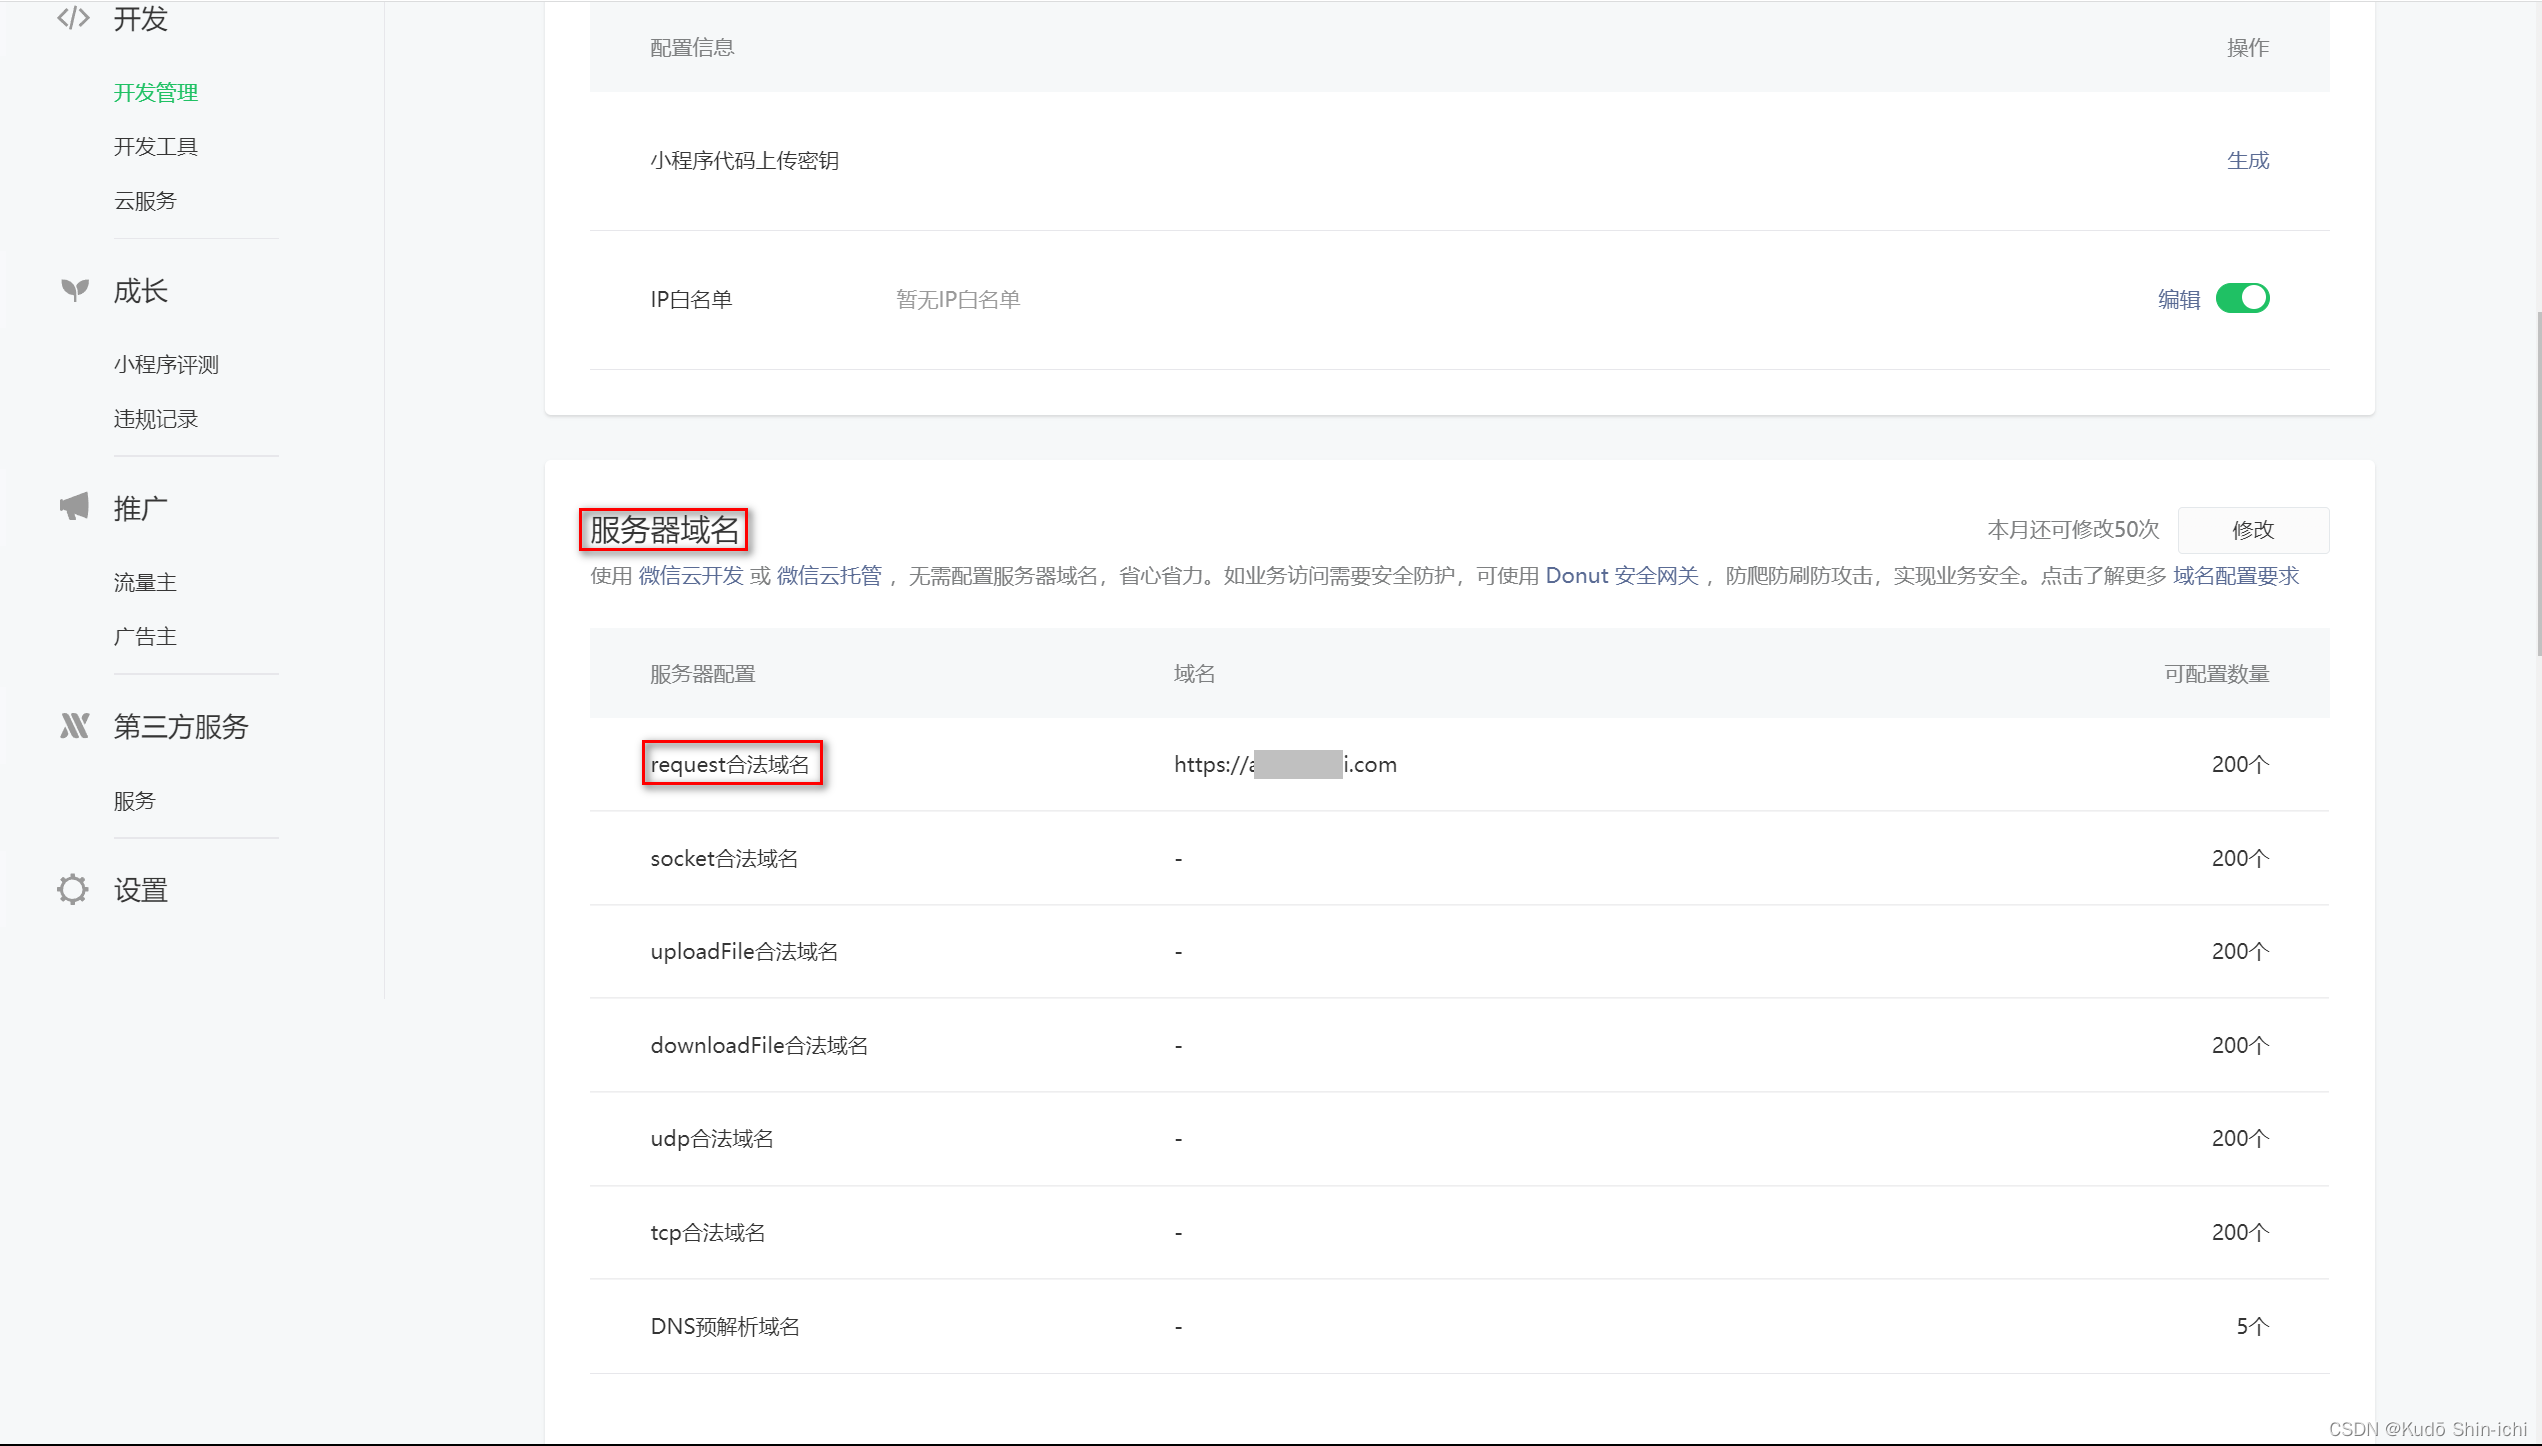2542x1446 pixels.
Task: Click the DNS预解析域名 row label
Action: (x=725, y=1327)
